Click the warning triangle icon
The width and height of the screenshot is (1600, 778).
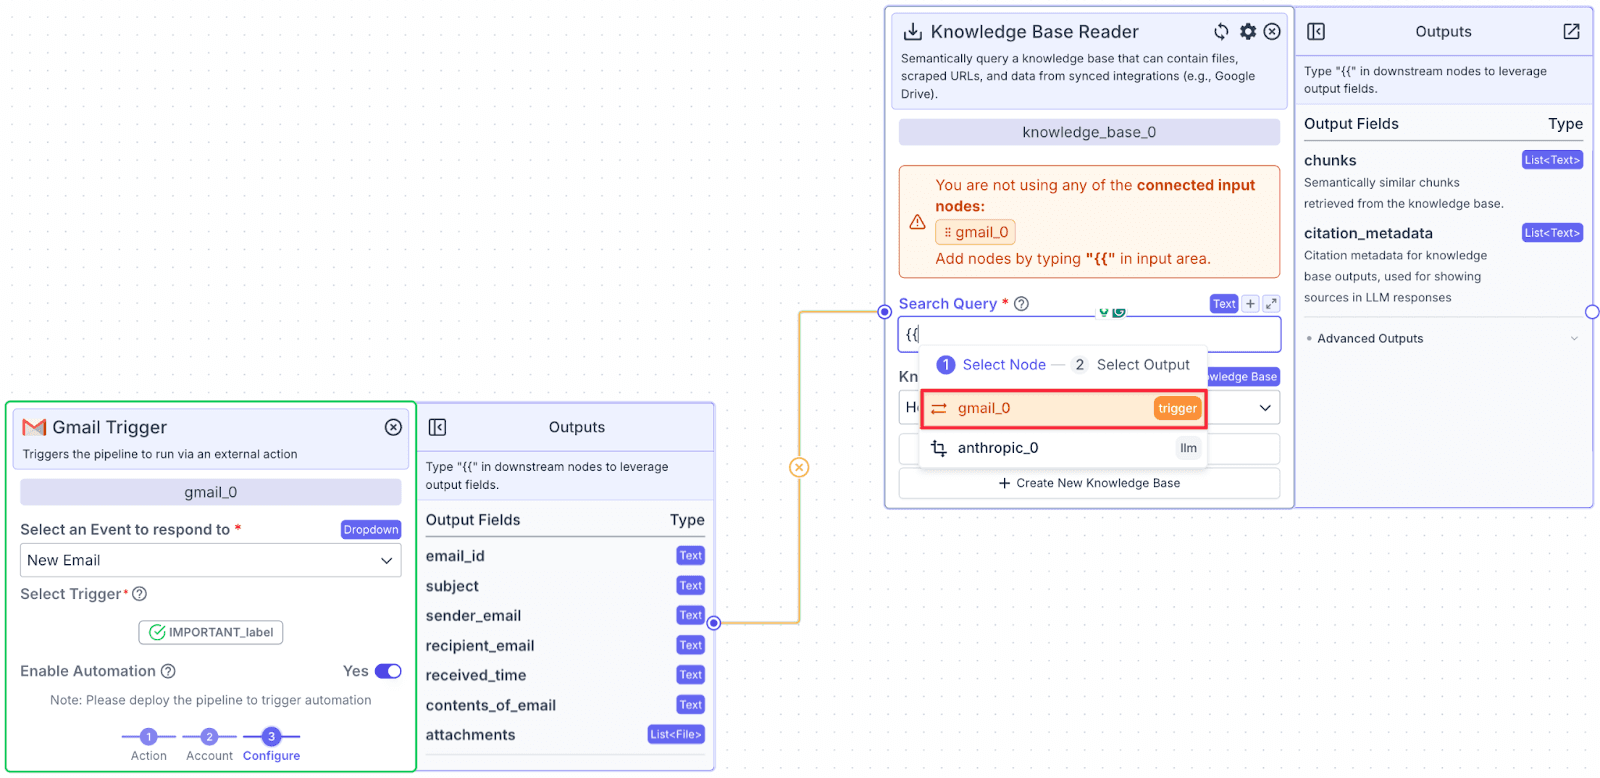(x=917, y=222)
